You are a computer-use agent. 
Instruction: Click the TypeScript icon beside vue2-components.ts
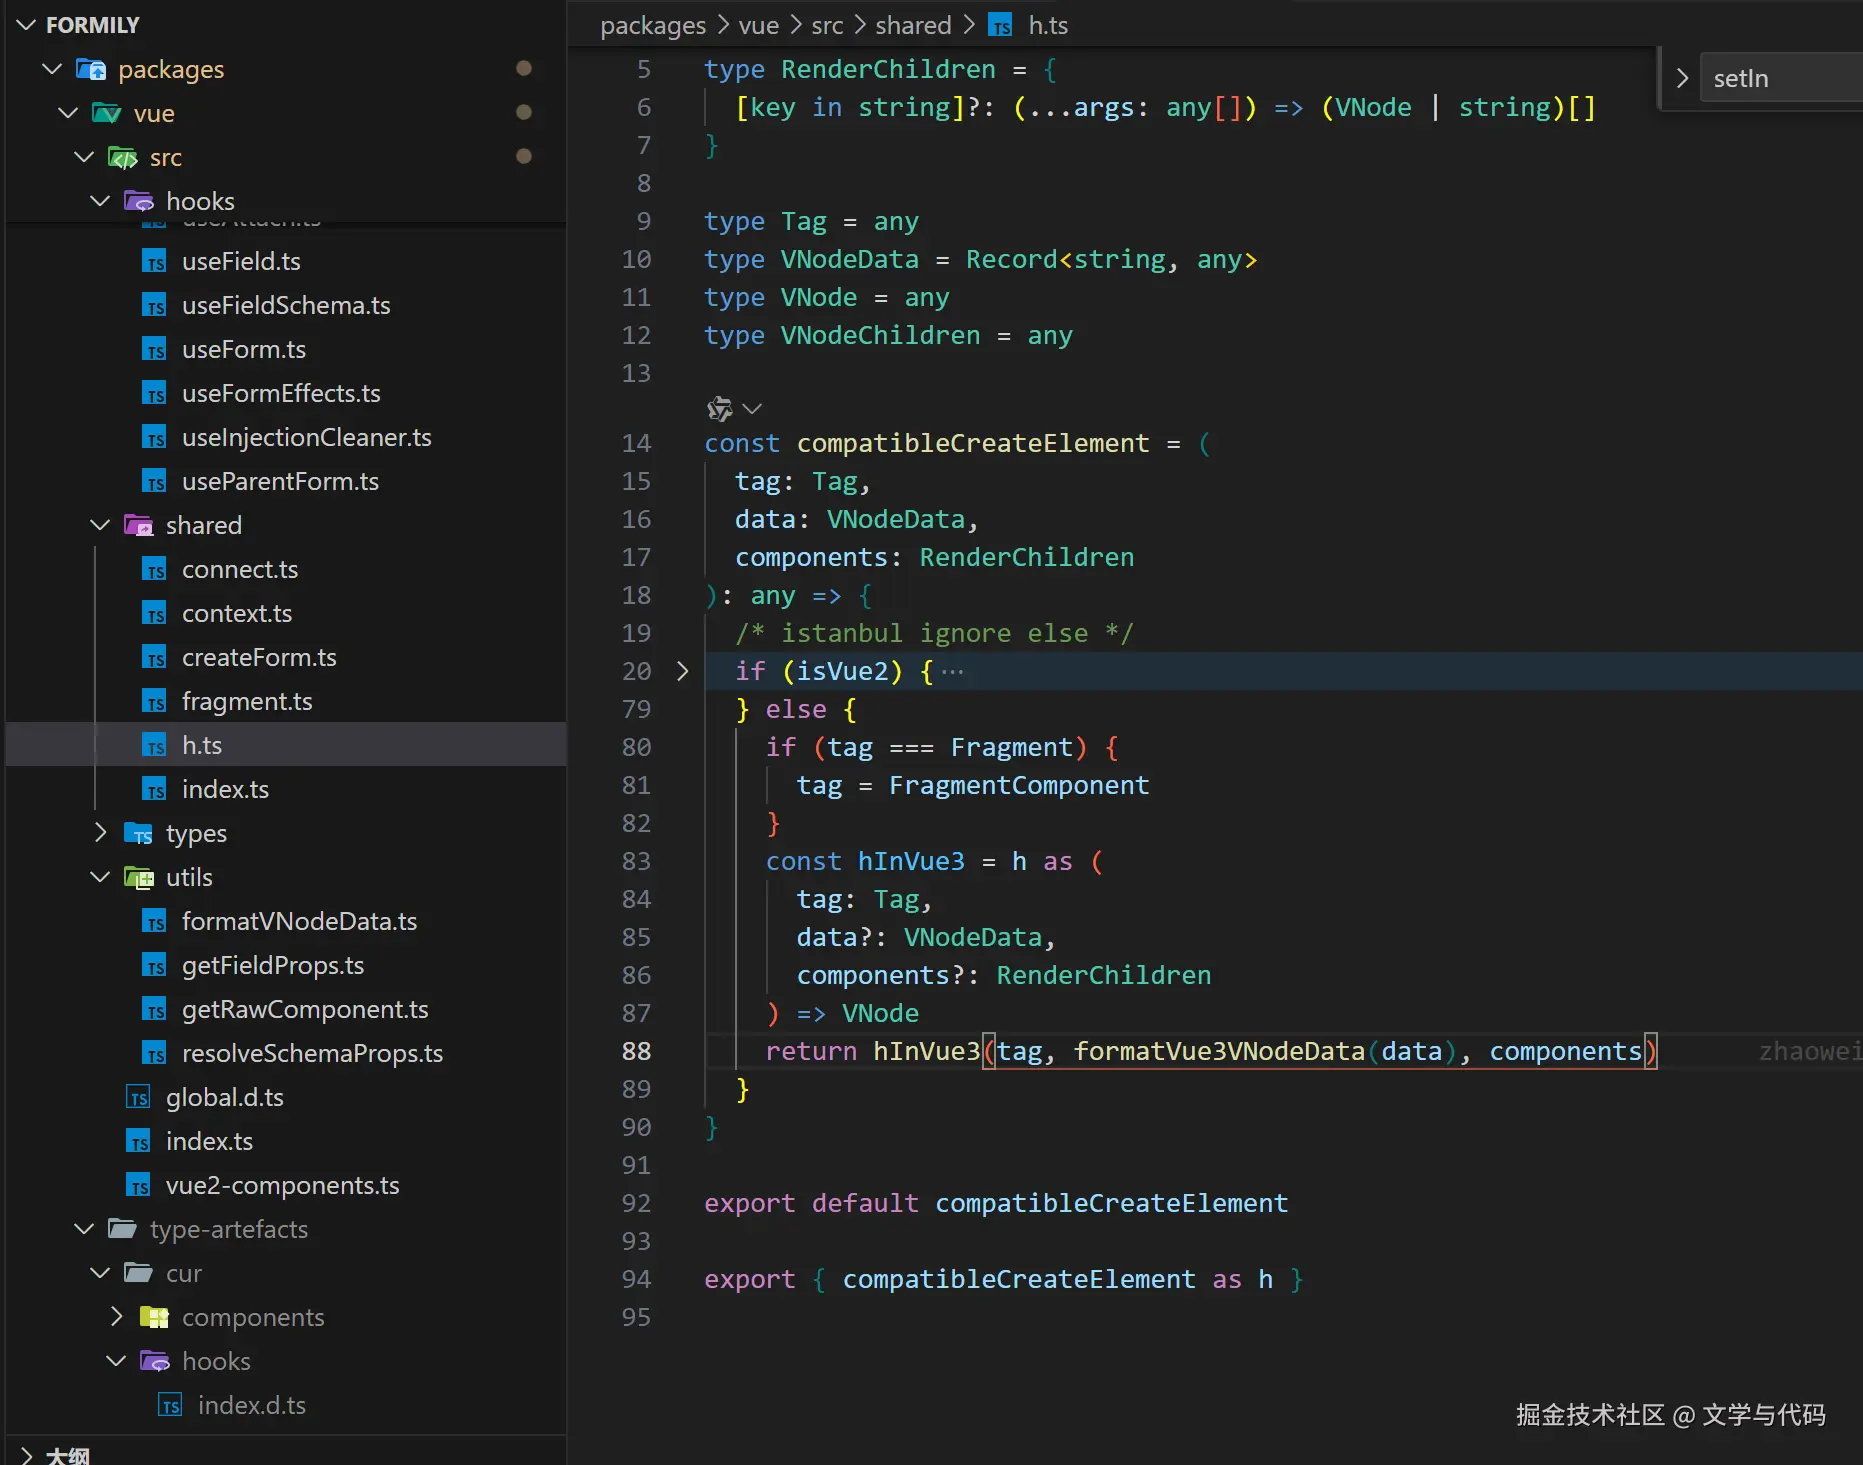point(139,1185)
